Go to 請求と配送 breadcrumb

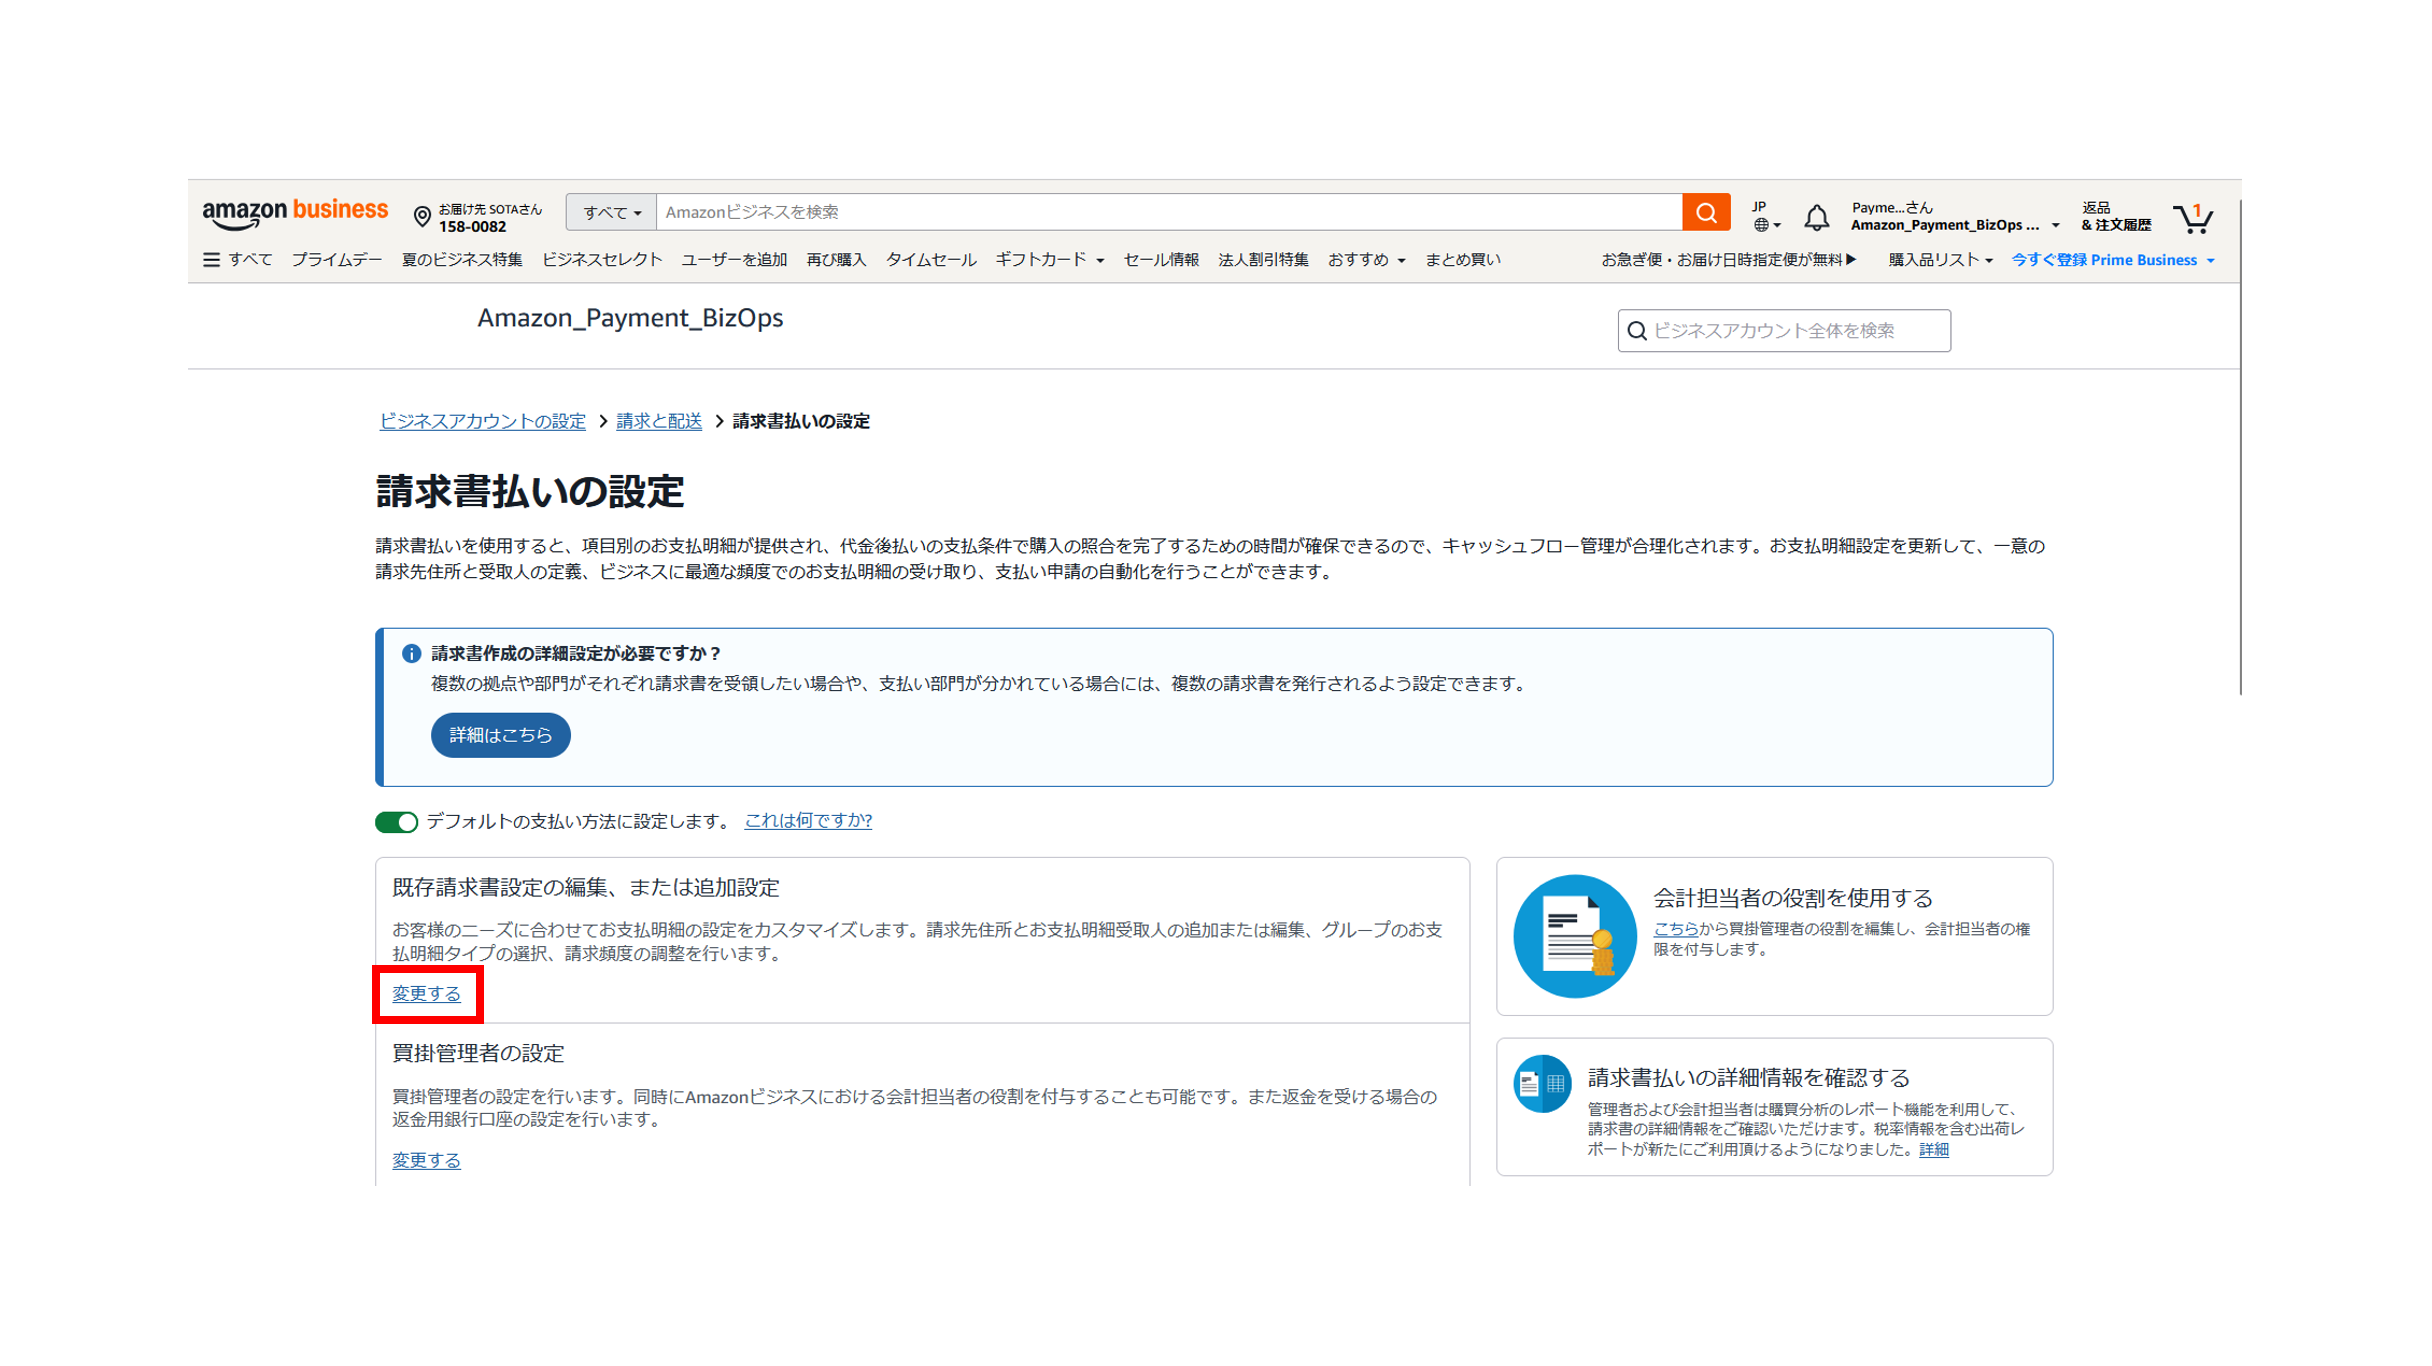coord(659,422)
